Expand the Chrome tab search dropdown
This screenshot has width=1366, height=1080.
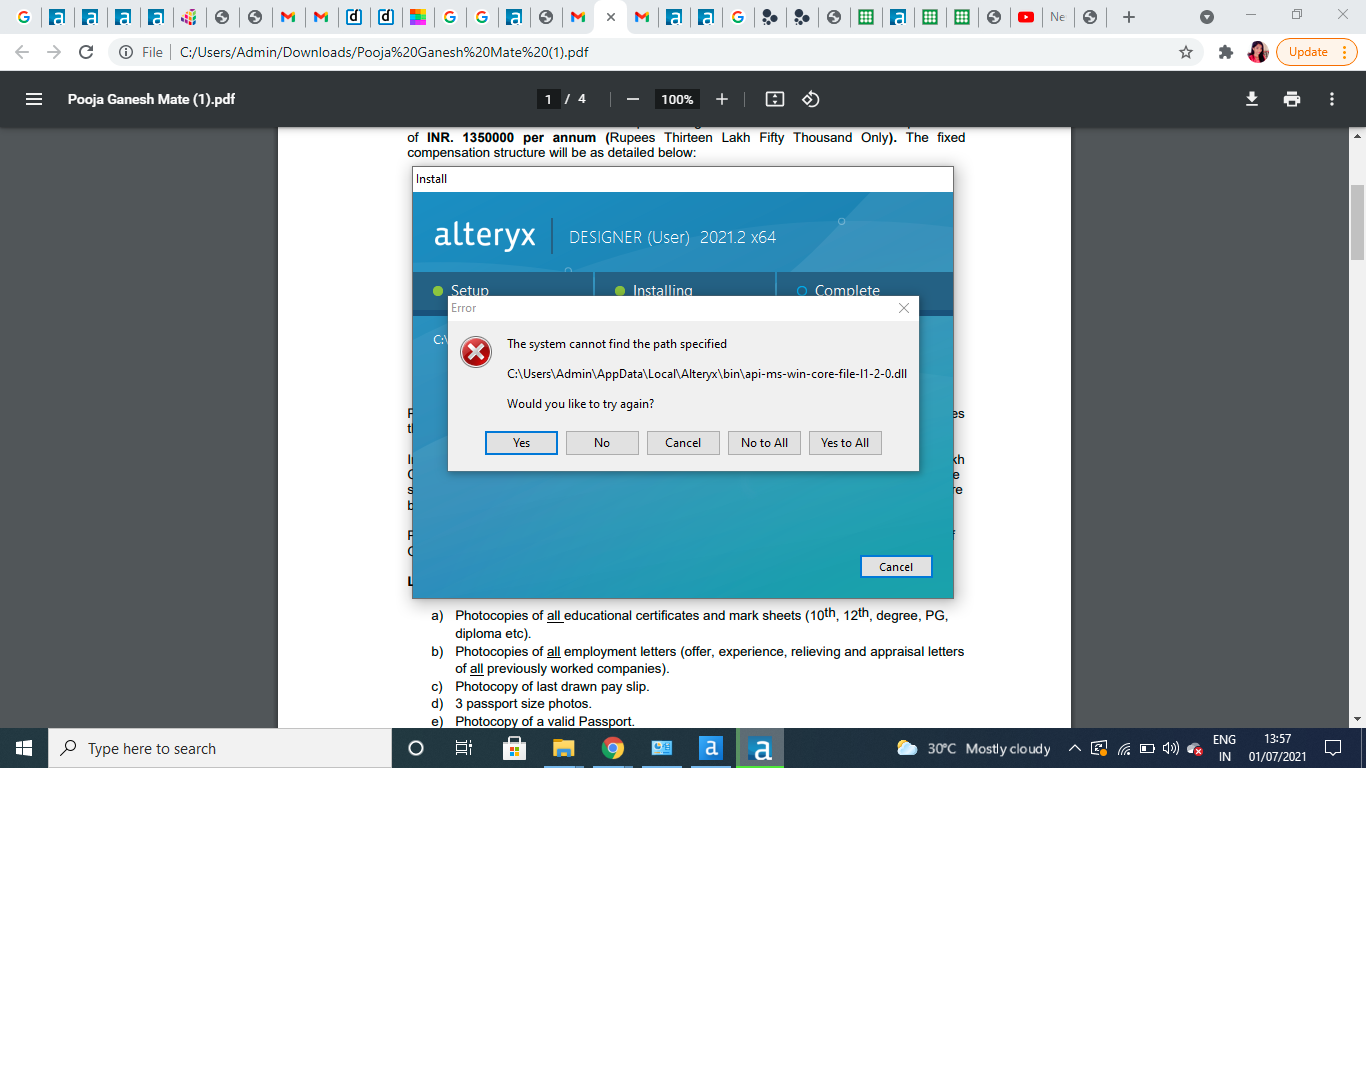1207,17
